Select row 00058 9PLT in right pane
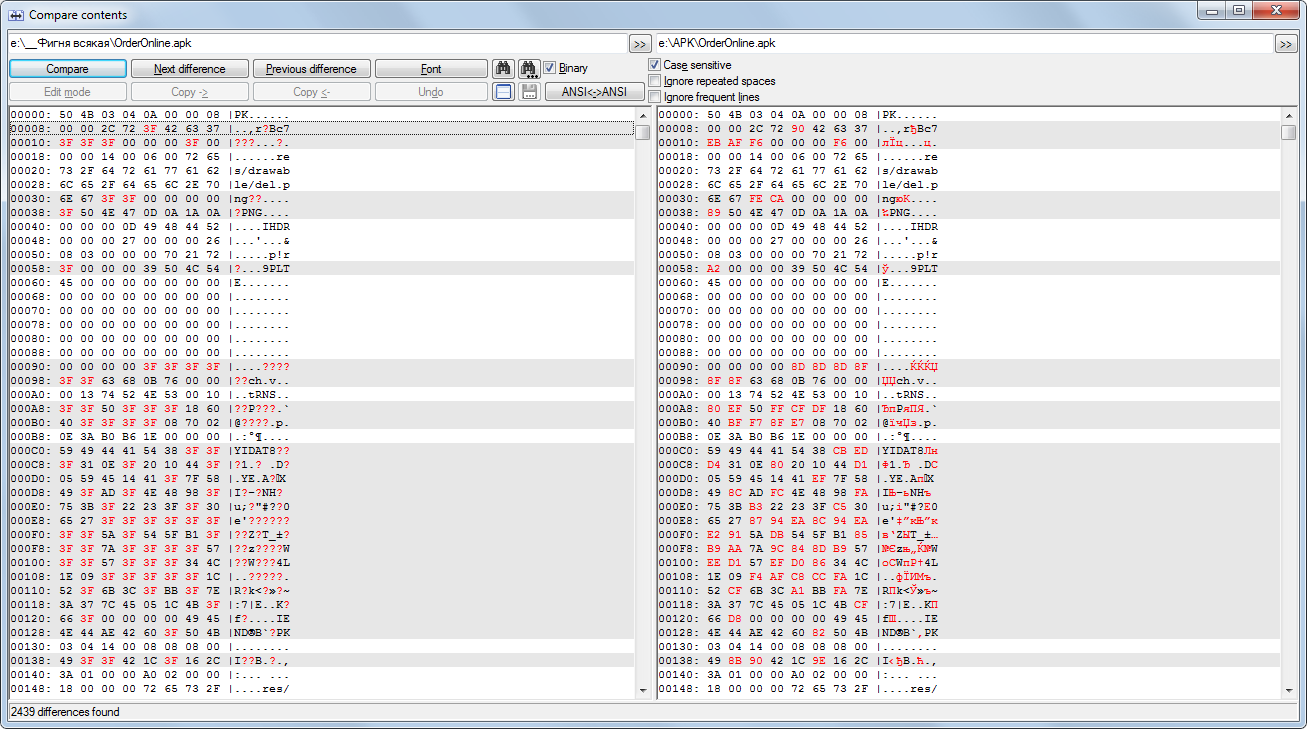This screenshot has height=729, width=1307. click(x=968, y=269)
